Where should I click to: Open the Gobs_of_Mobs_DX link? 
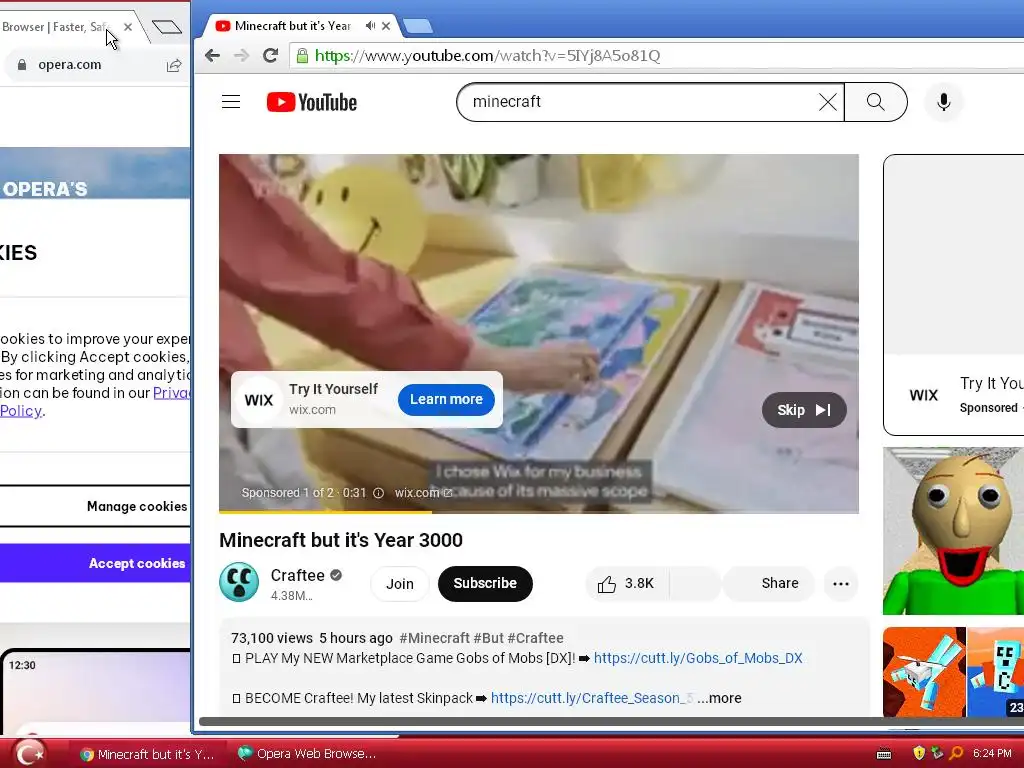[x=698, y=658]
